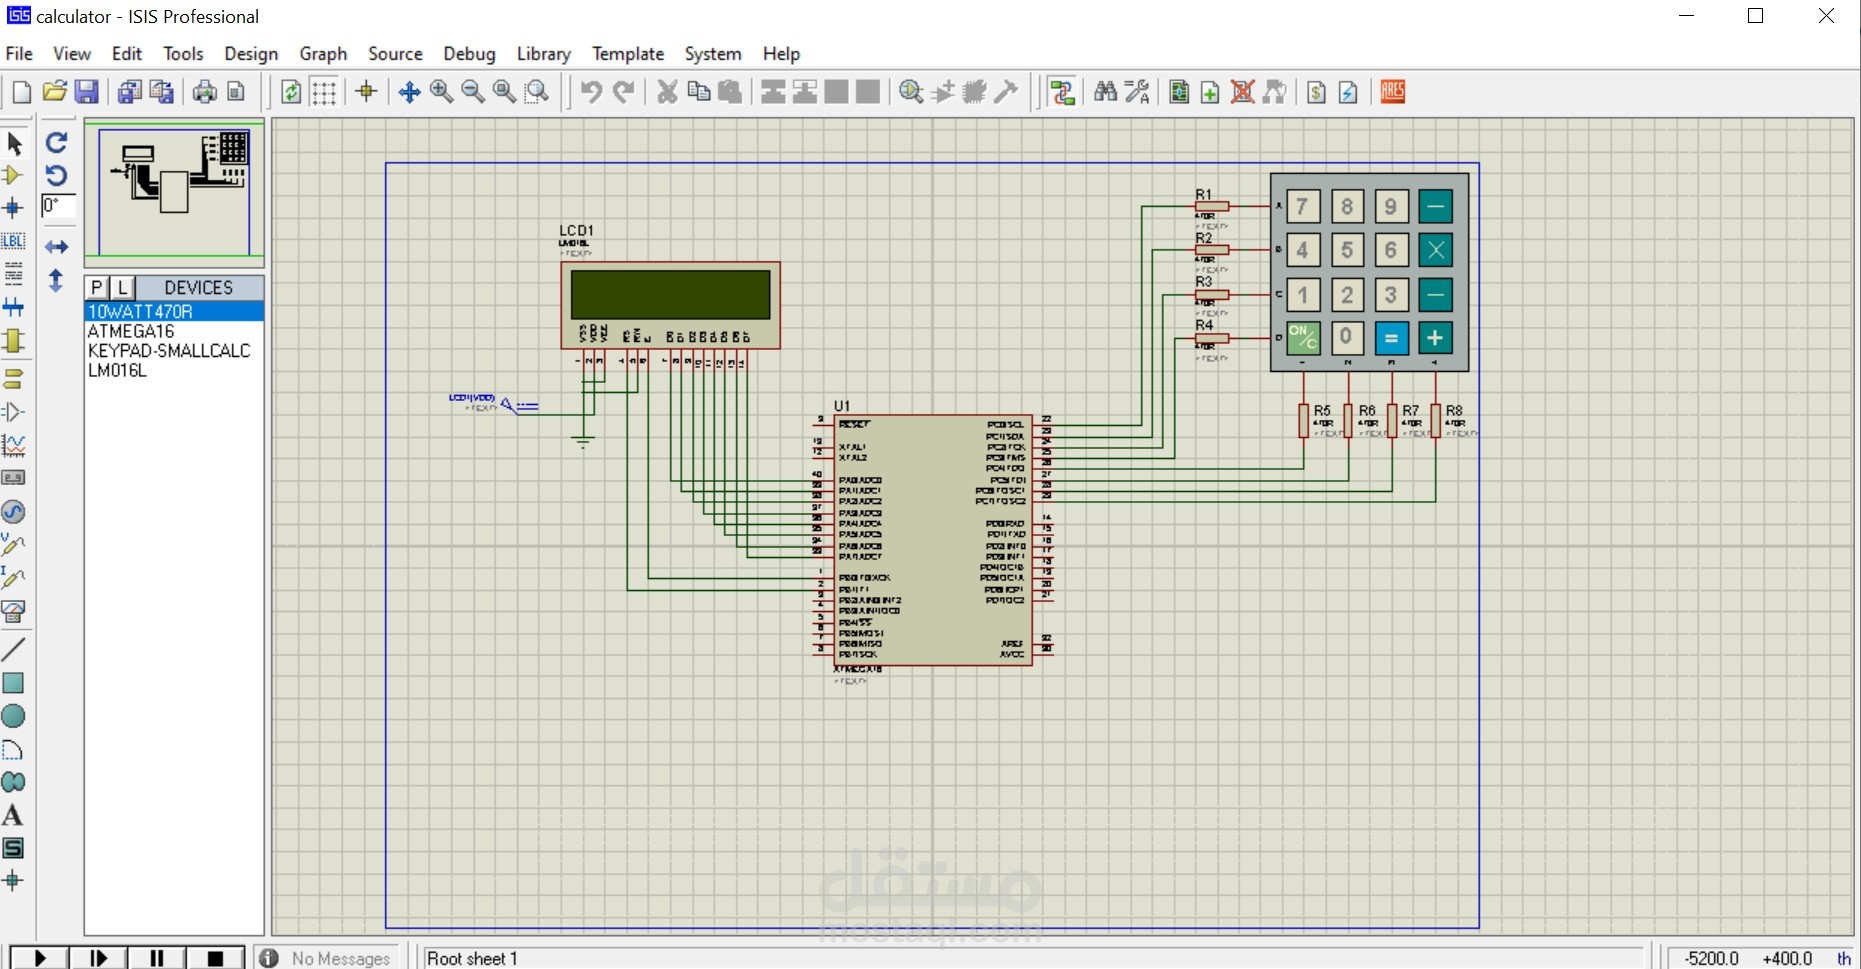Click the Save design icon

coord(87,92)
